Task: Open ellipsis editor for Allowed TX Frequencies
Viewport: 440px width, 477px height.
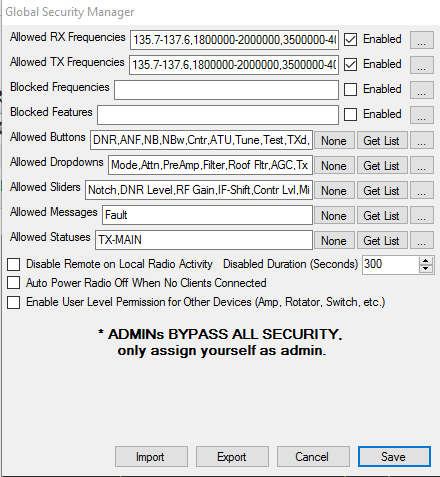Action: [x=422, y=65]
